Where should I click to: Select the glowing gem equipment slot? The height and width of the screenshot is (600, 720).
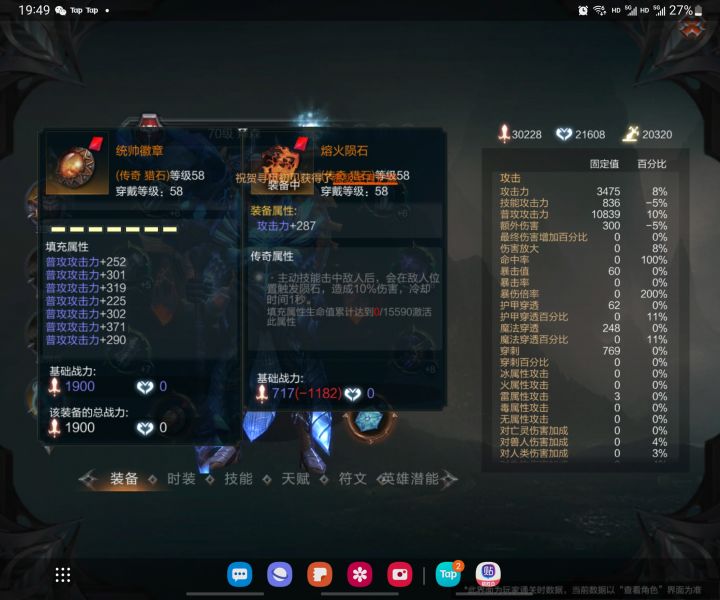coord(369,421)
